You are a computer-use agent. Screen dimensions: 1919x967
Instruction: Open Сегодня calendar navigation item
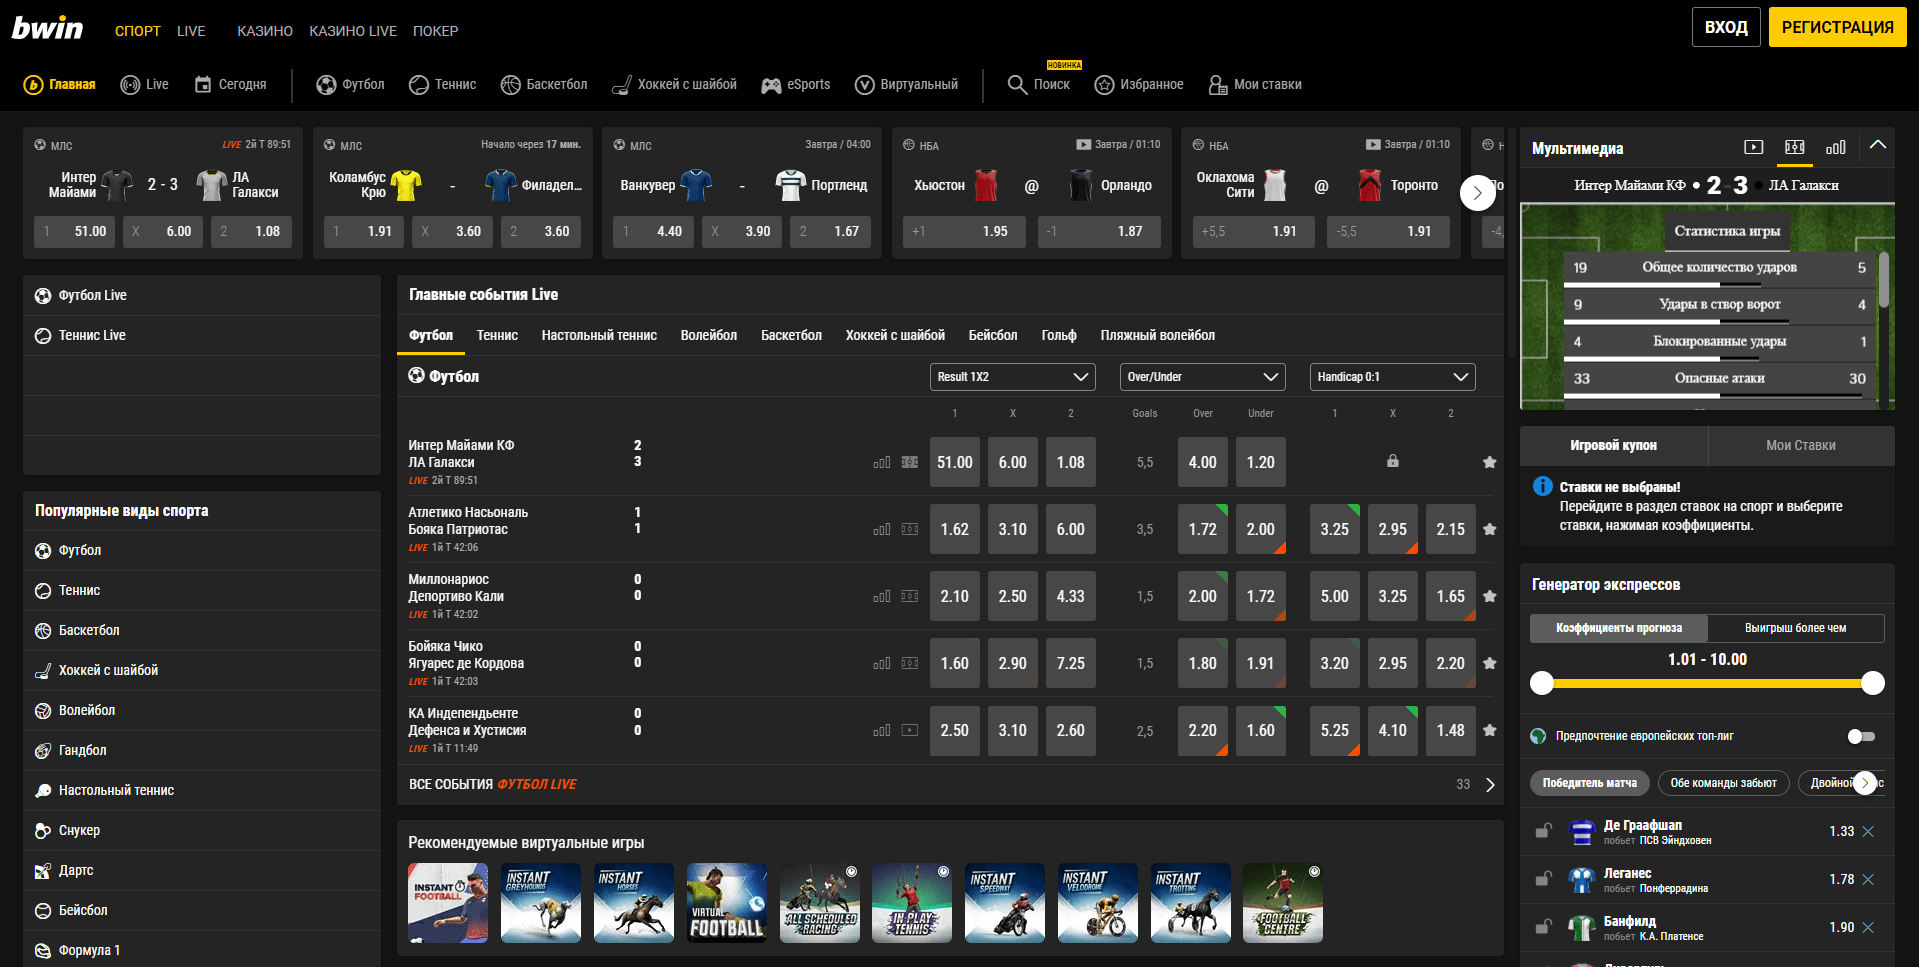click(231, 85)
